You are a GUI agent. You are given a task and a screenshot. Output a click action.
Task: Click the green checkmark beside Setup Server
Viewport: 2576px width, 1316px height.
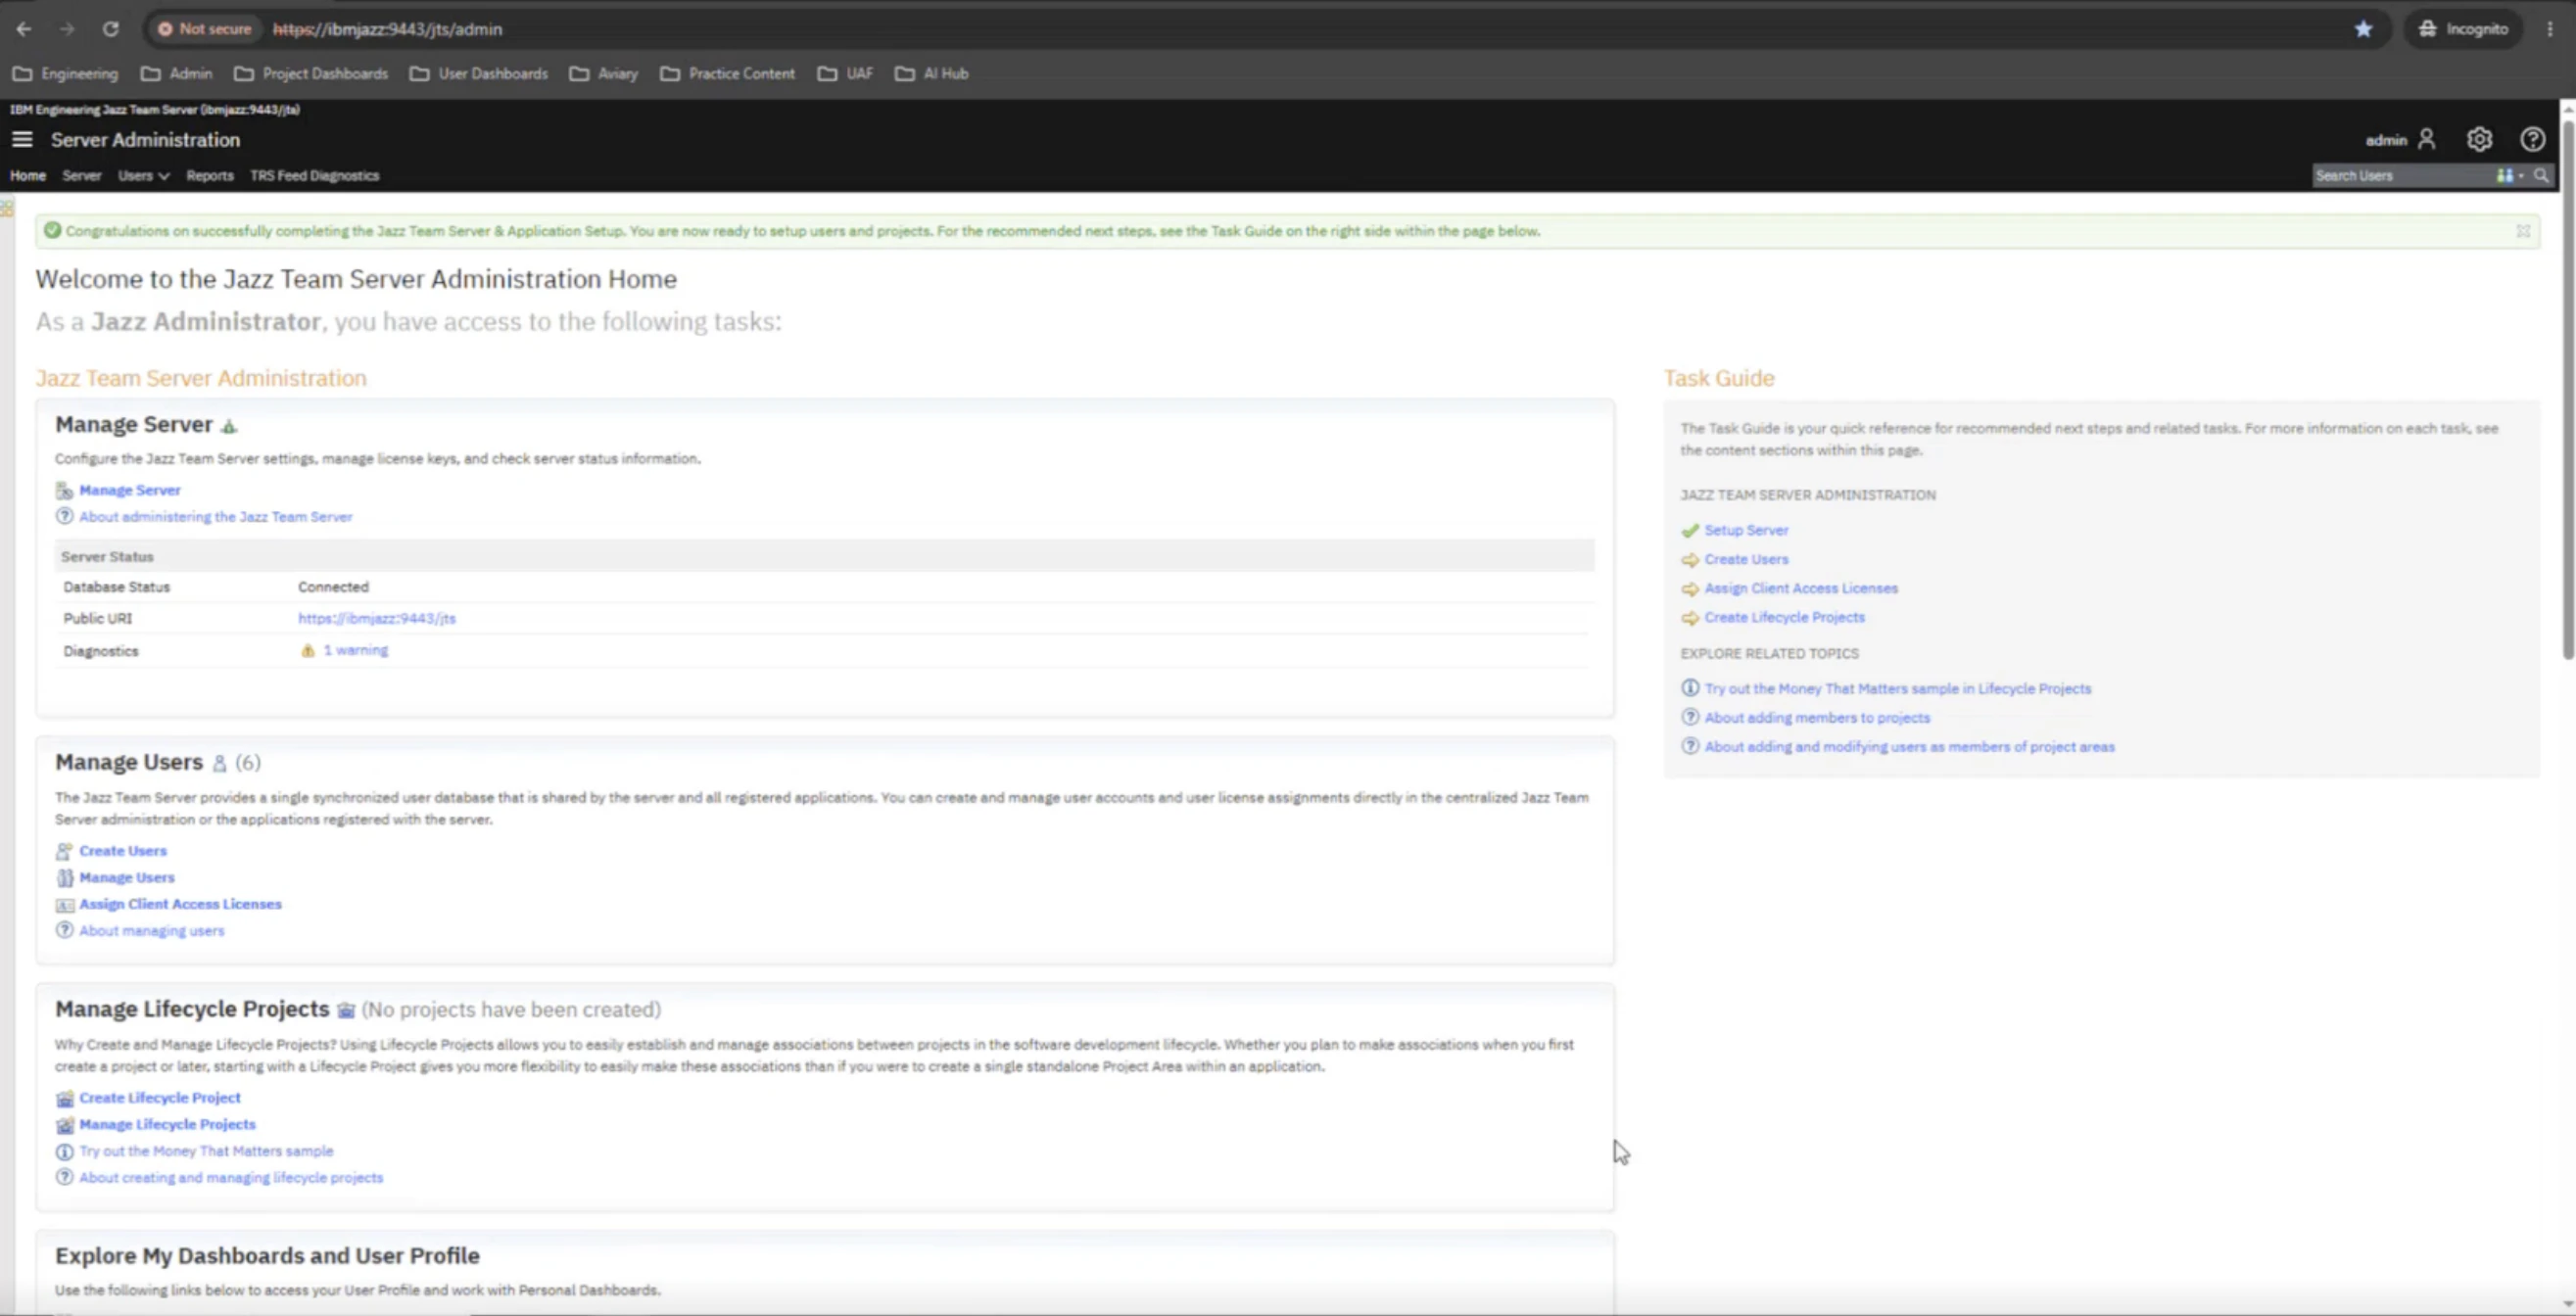point(1690,530)
